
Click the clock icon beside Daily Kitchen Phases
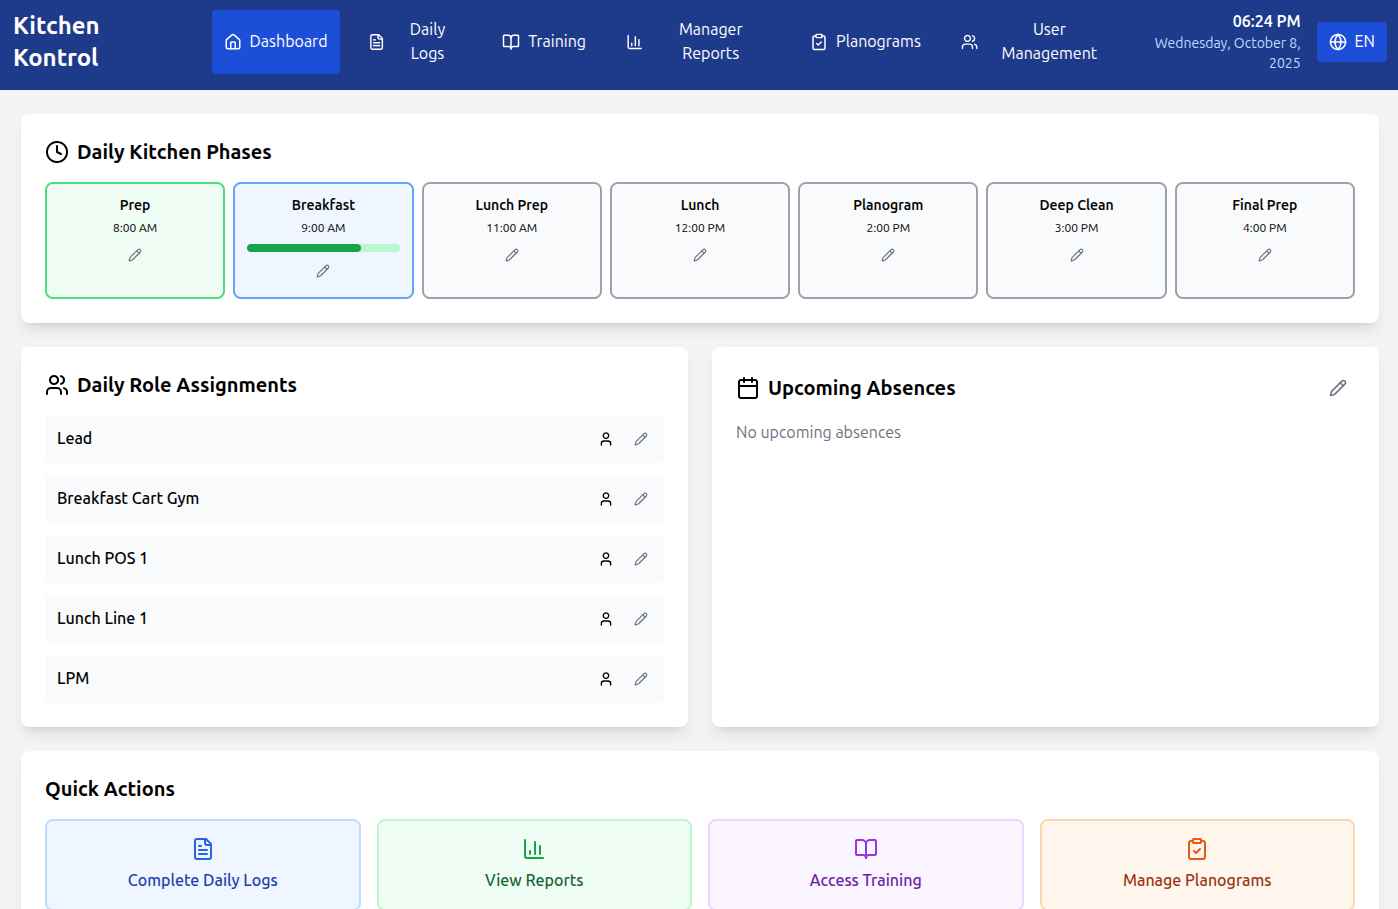[x=57, y=152]
